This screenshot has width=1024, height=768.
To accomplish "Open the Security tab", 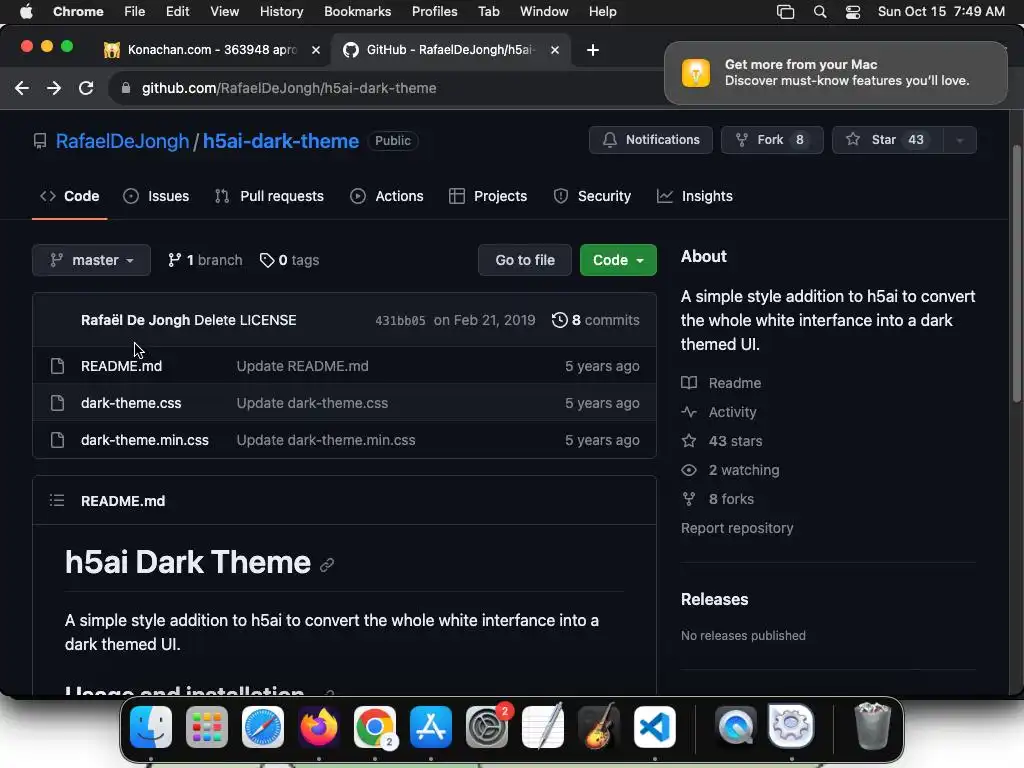I will 592,196.
